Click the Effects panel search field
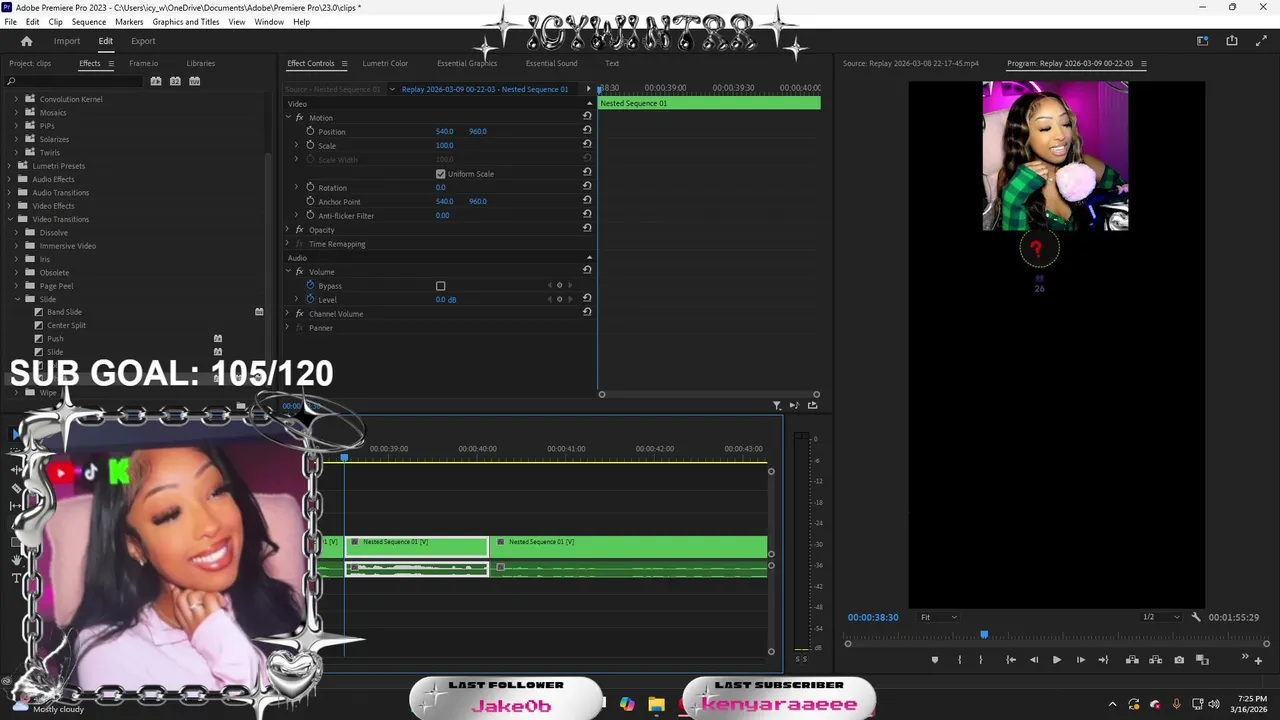The image size is (1280, 720). coord(75,81)
